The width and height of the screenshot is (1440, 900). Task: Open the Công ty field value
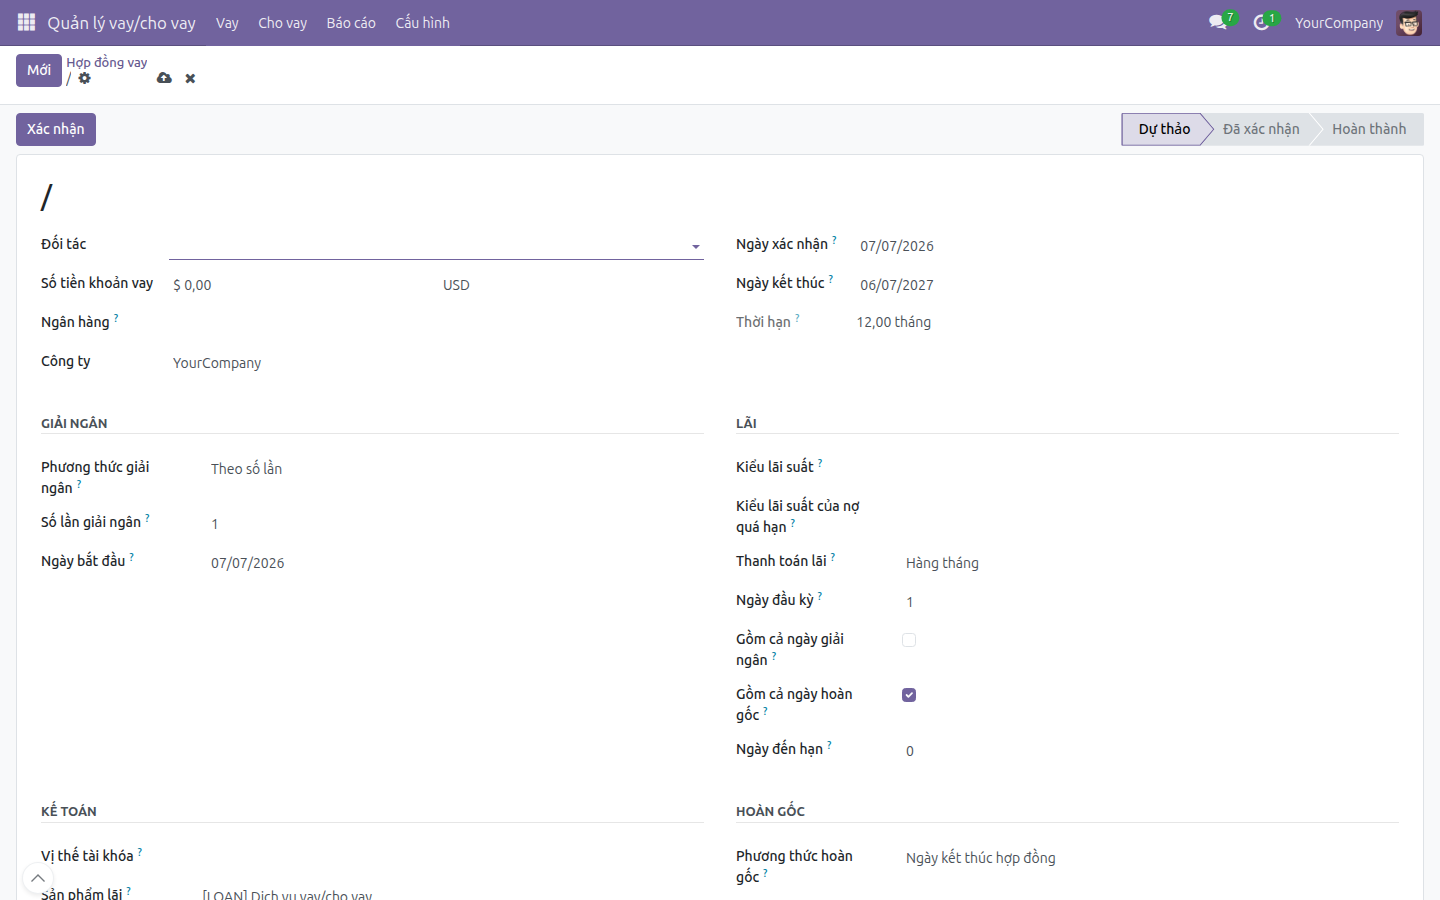pyautogui.click(x=436, y=363)
